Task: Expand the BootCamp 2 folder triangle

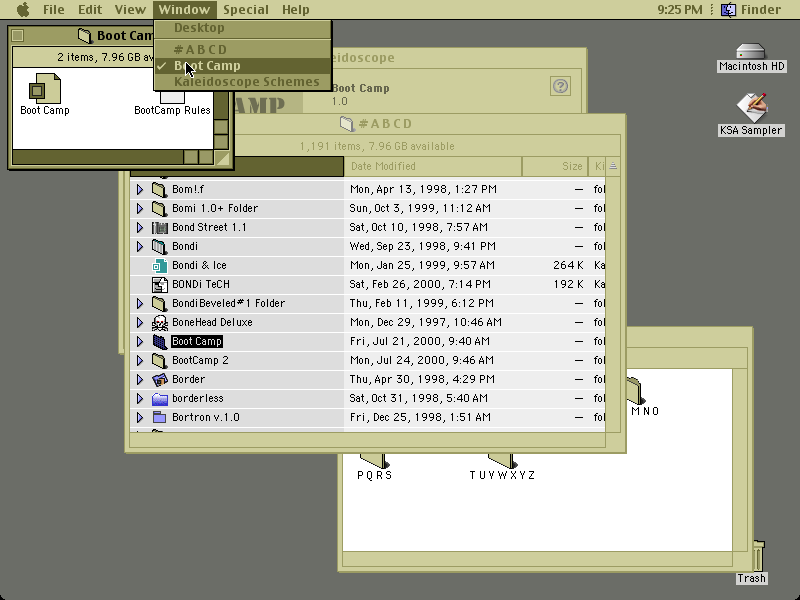Action: point(140,361)
